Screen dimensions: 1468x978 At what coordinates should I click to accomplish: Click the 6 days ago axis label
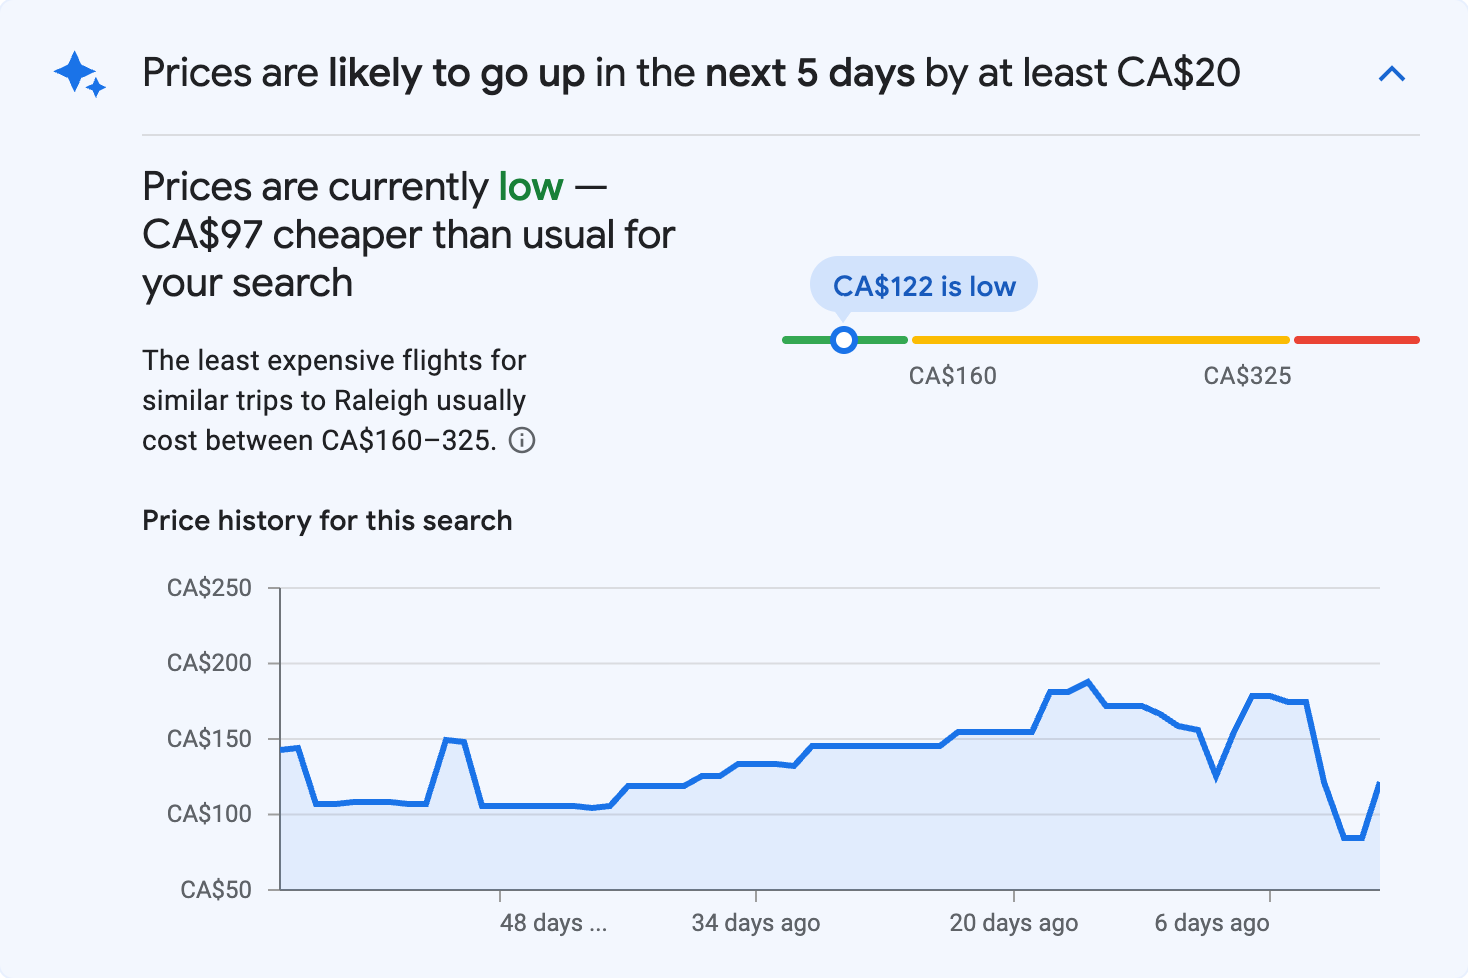1211,923
